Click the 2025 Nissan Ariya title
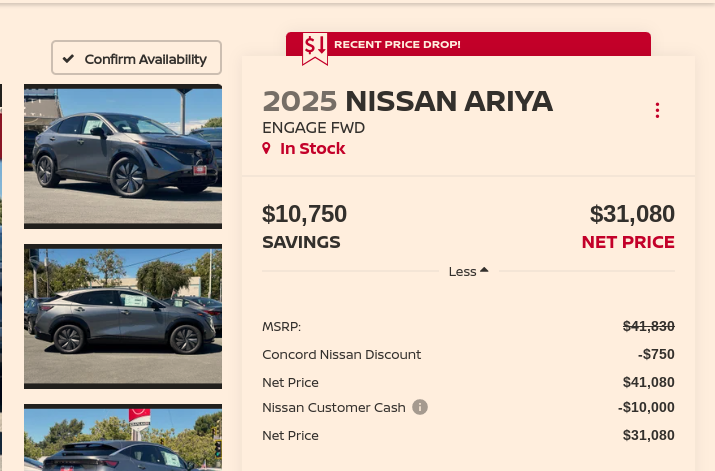This screenshot has height=471, width=715. coord(407,101)
